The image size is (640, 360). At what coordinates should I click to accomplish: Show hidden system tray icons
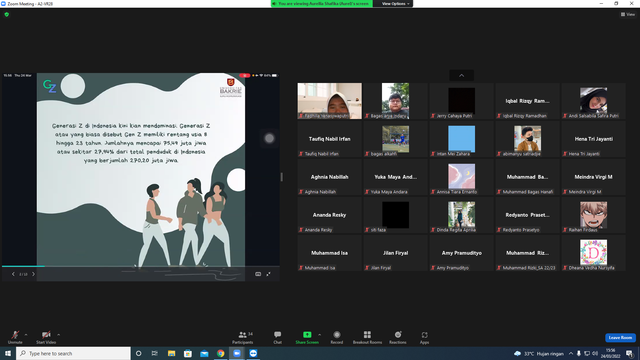pyautogui.click(x=571, y=353)
